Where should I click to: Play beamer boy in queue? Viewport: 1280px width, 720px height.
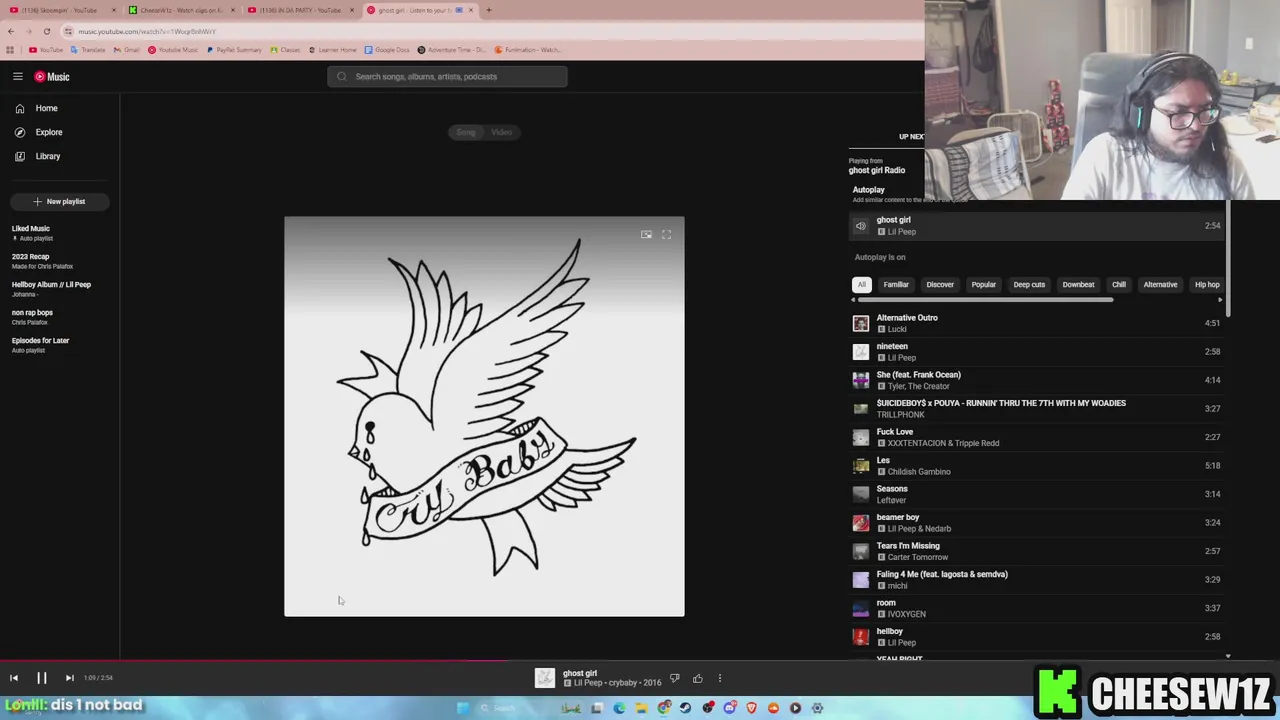click(x=1037, y=523)
